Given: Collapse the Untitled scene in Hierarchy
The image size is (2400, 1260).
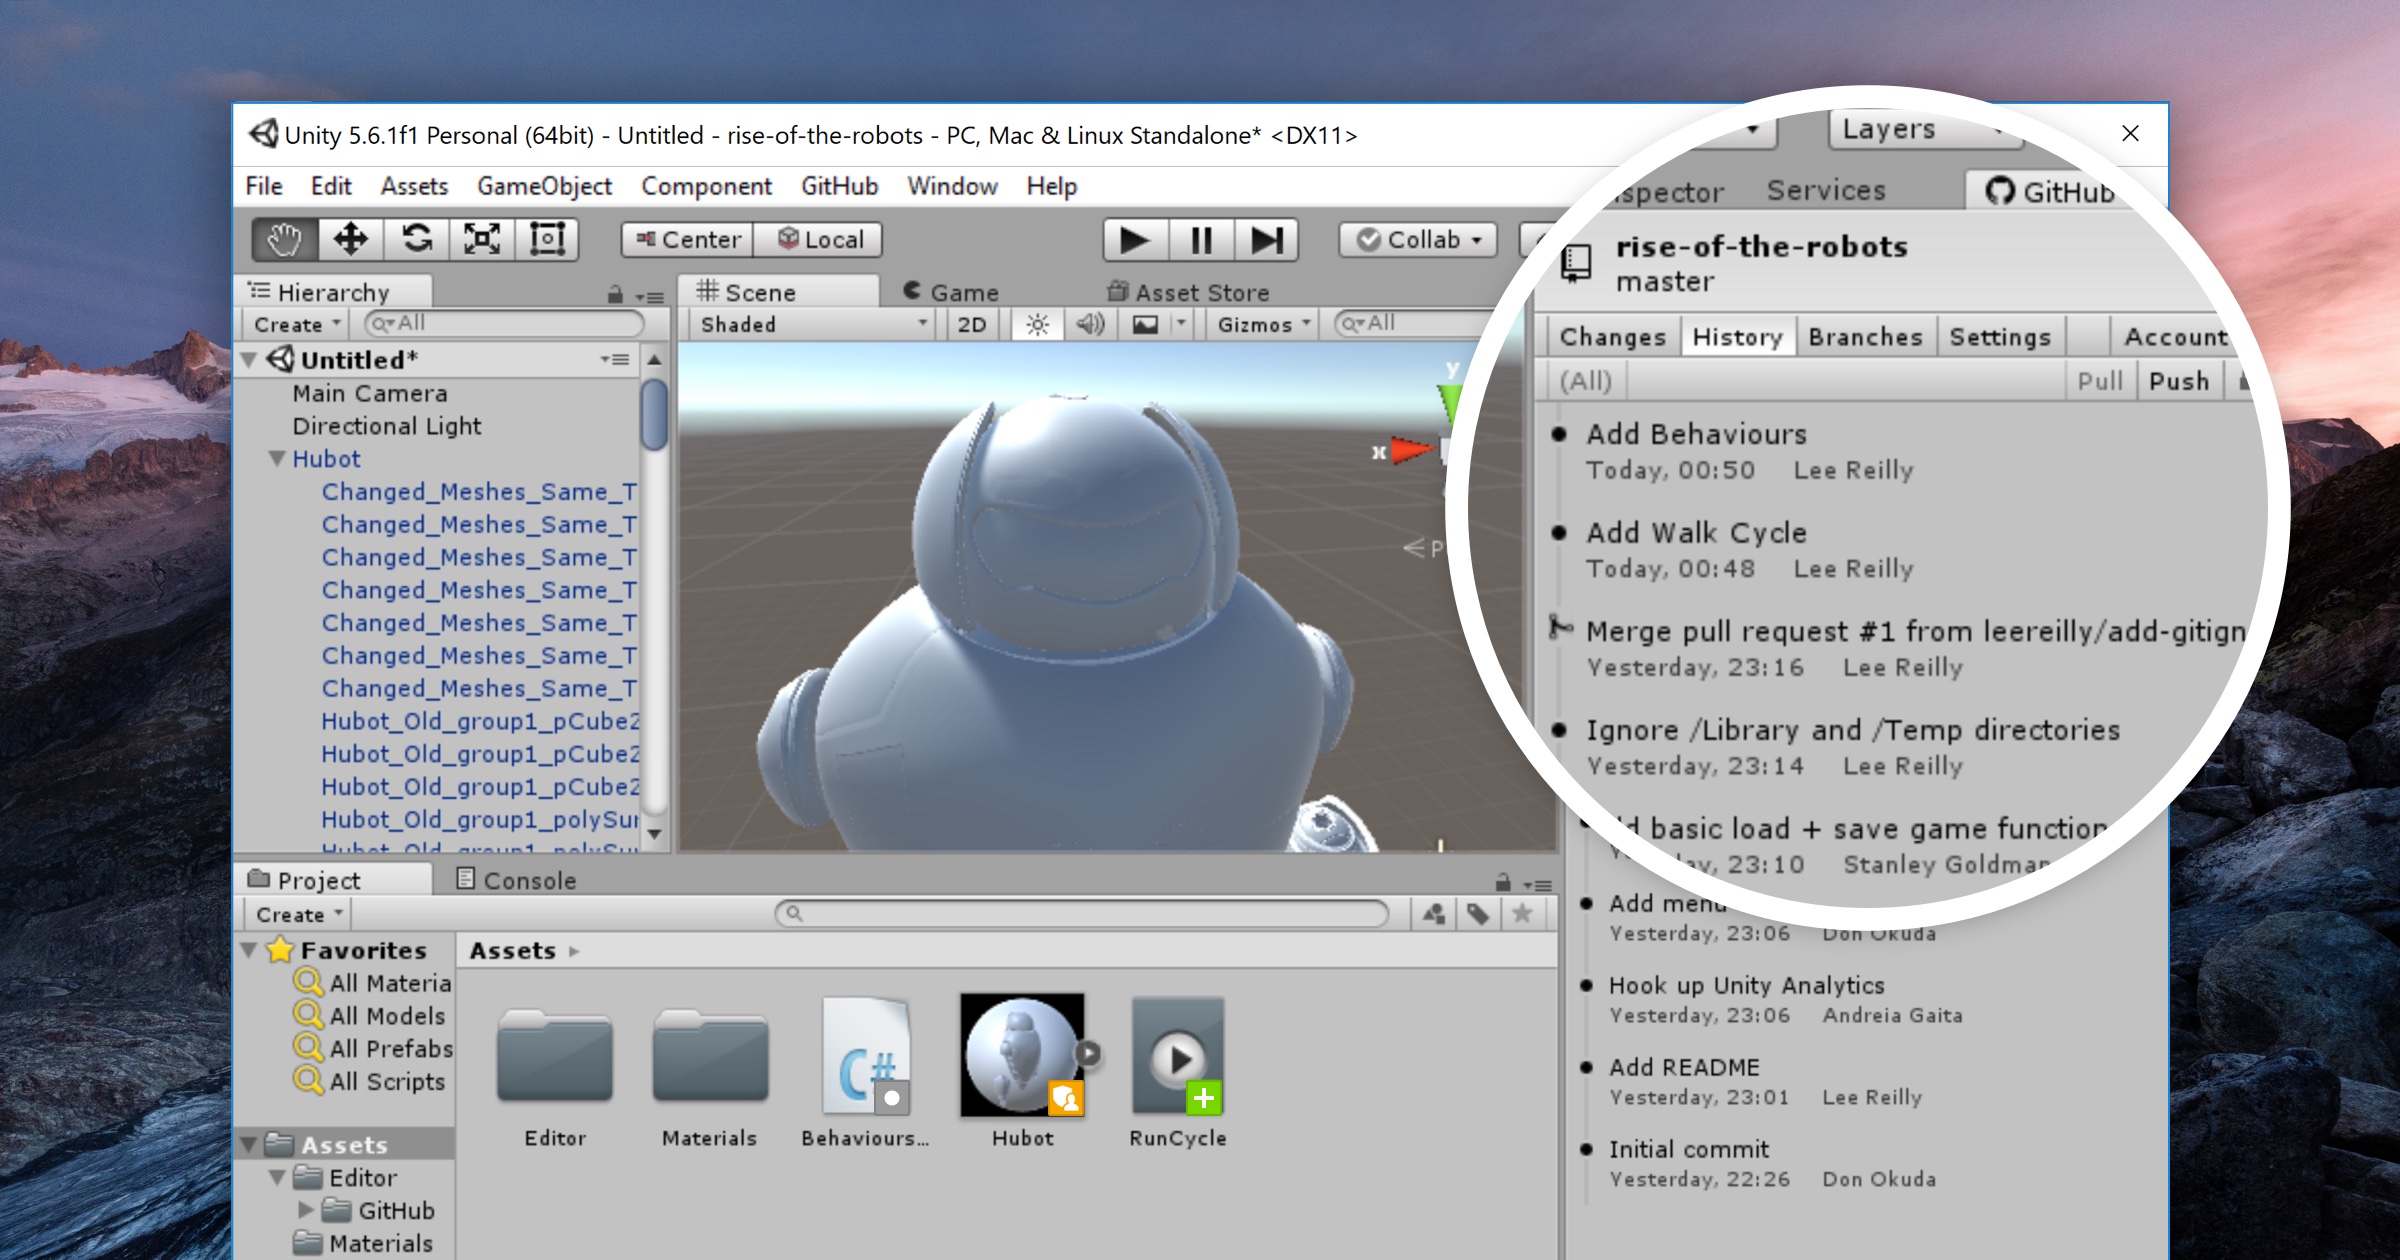Looking at the screenshot, I should coord(250,360).
